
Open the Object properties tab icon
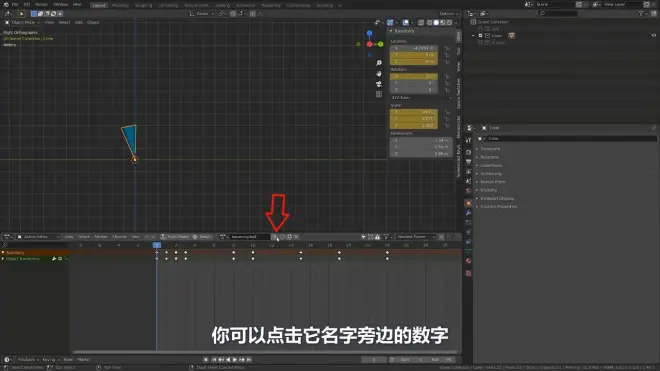pos(468,203)
